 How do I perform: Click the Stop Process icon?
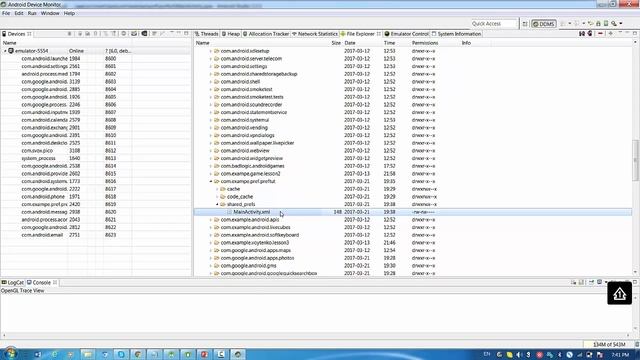click(x=124, y=34)
